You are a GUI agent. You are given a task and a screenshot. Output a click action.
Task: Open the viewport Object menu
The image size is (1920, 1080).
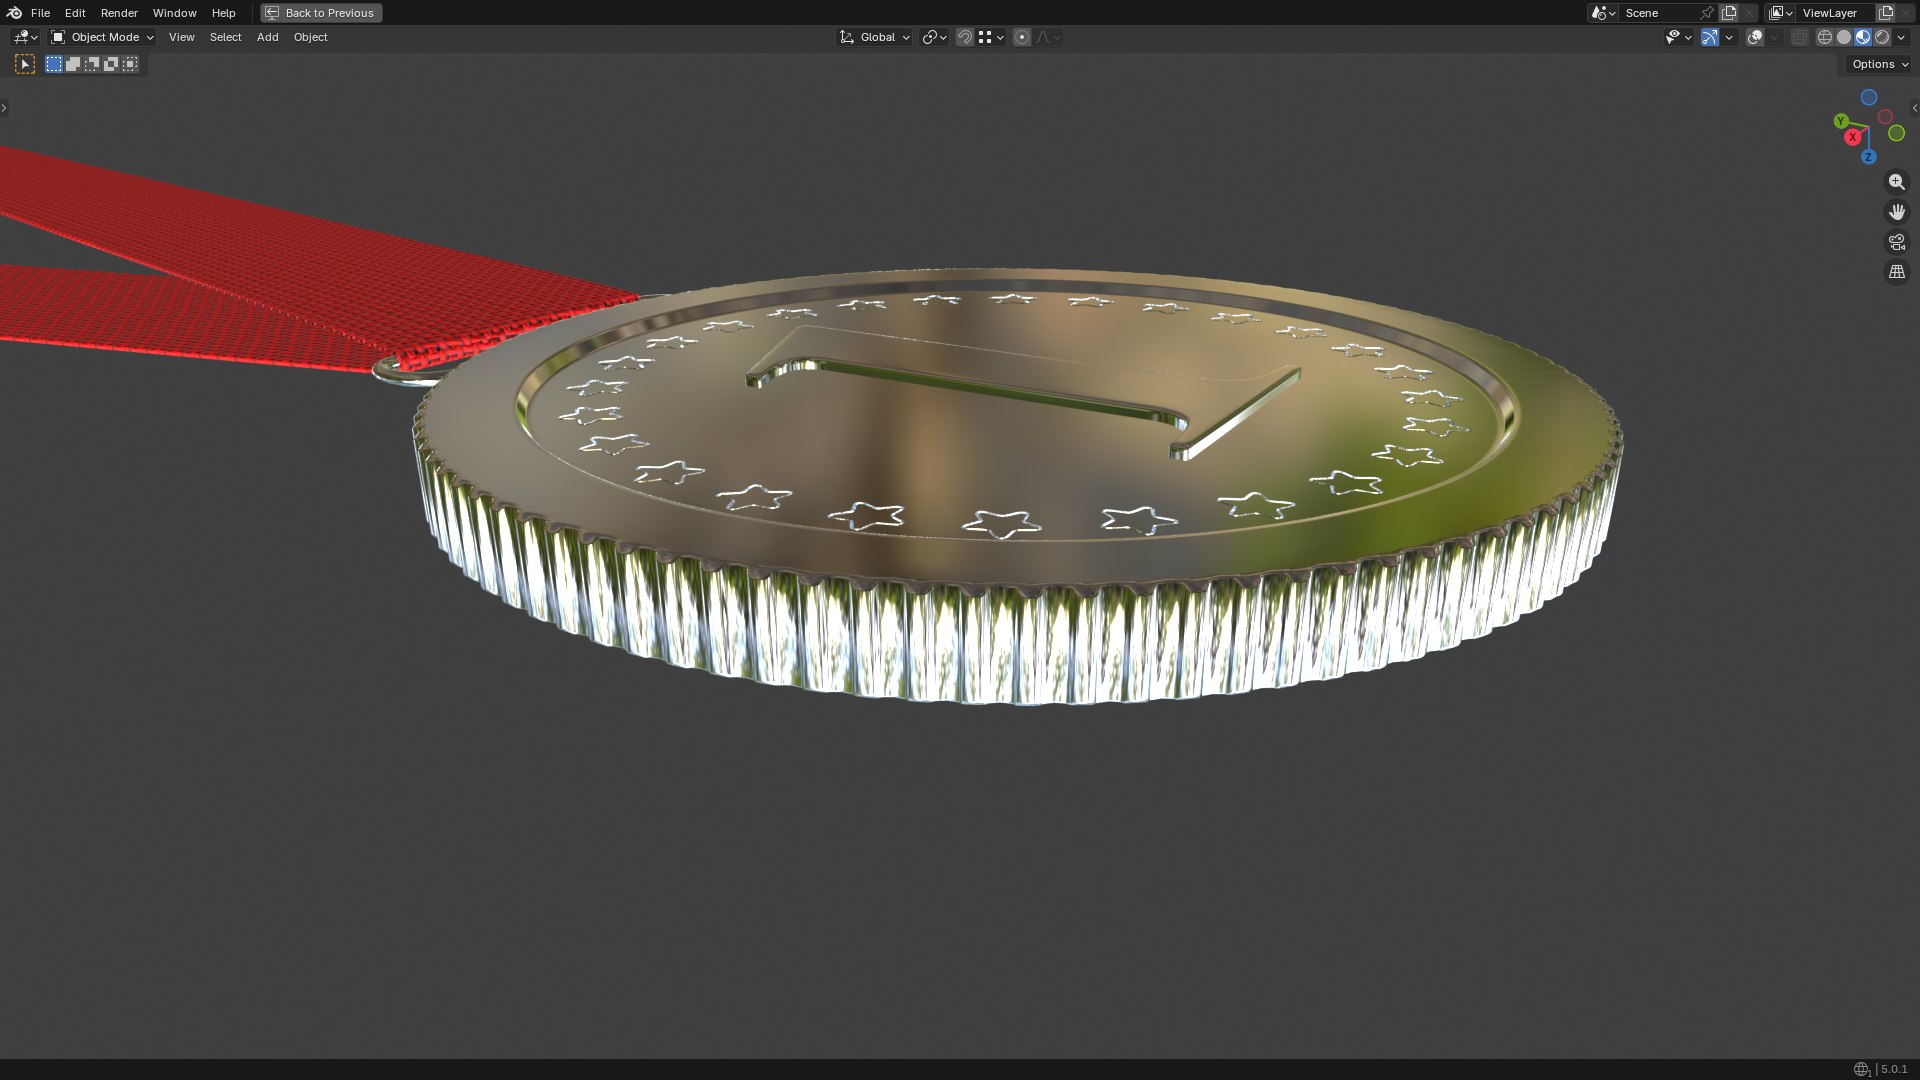(310, 37)
